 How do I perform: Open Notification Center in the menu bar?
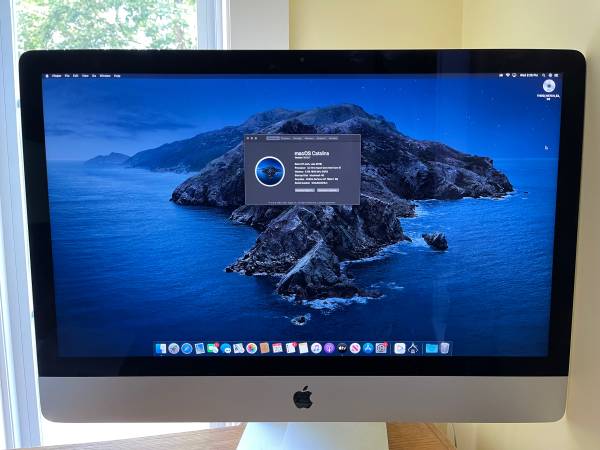556,75
